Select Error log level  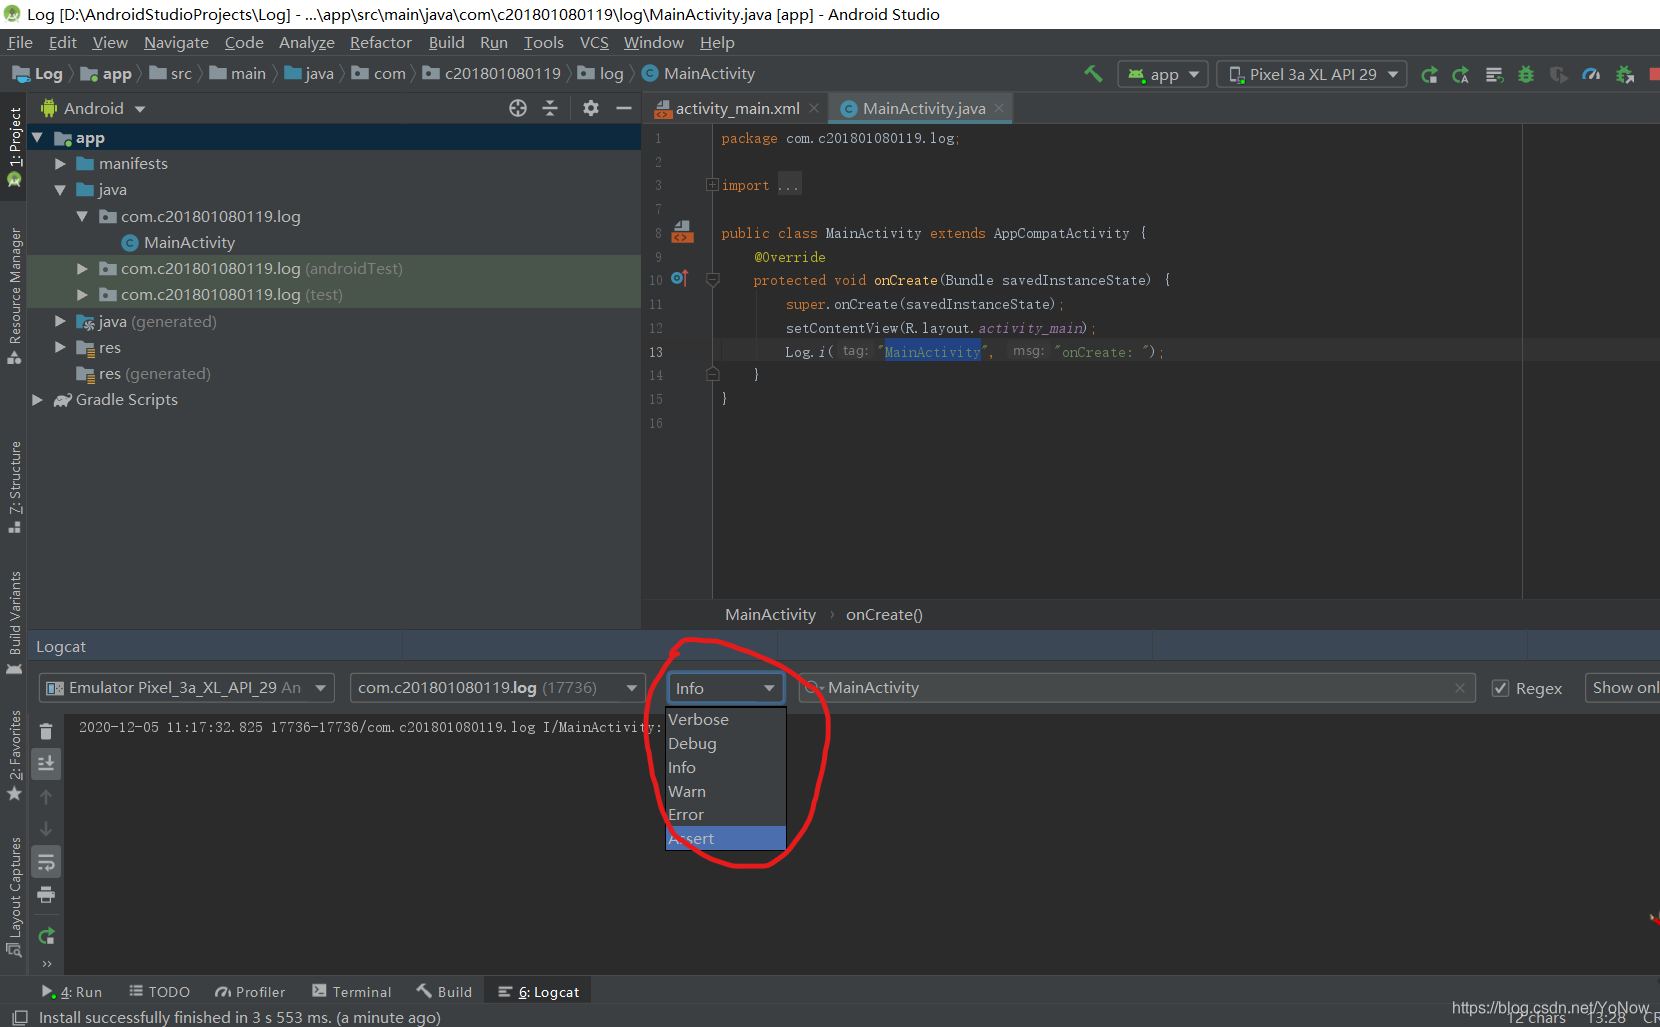pos(726,815)
